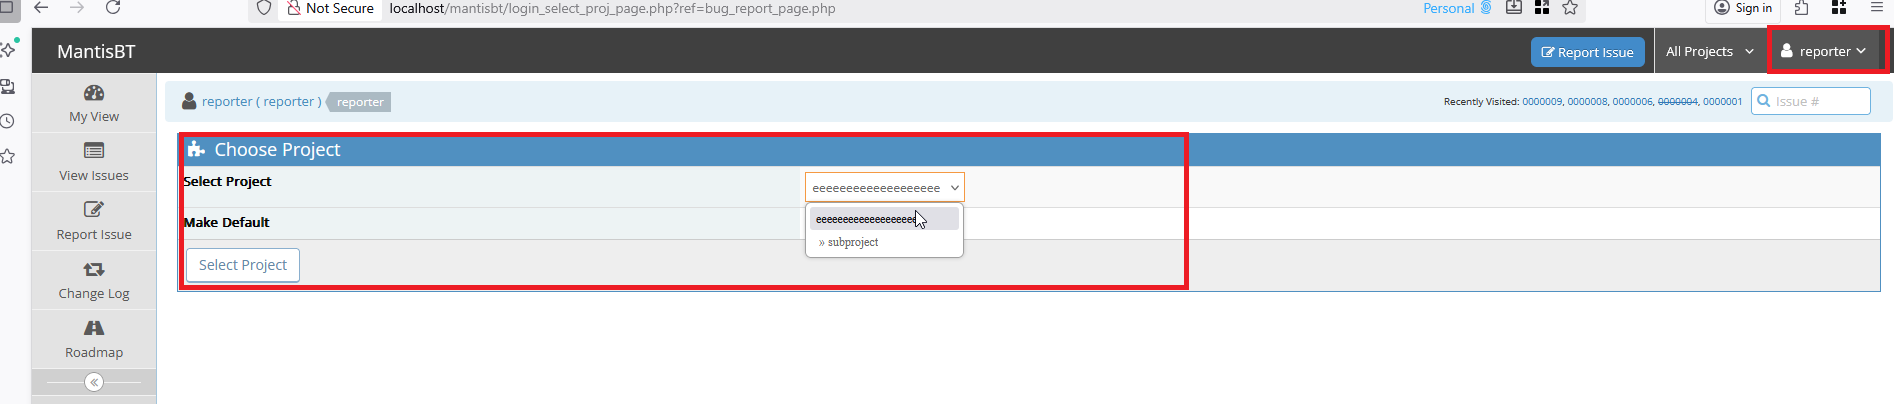
Task: Open recently visited issue 0000009
Action: click(1541, 102)
